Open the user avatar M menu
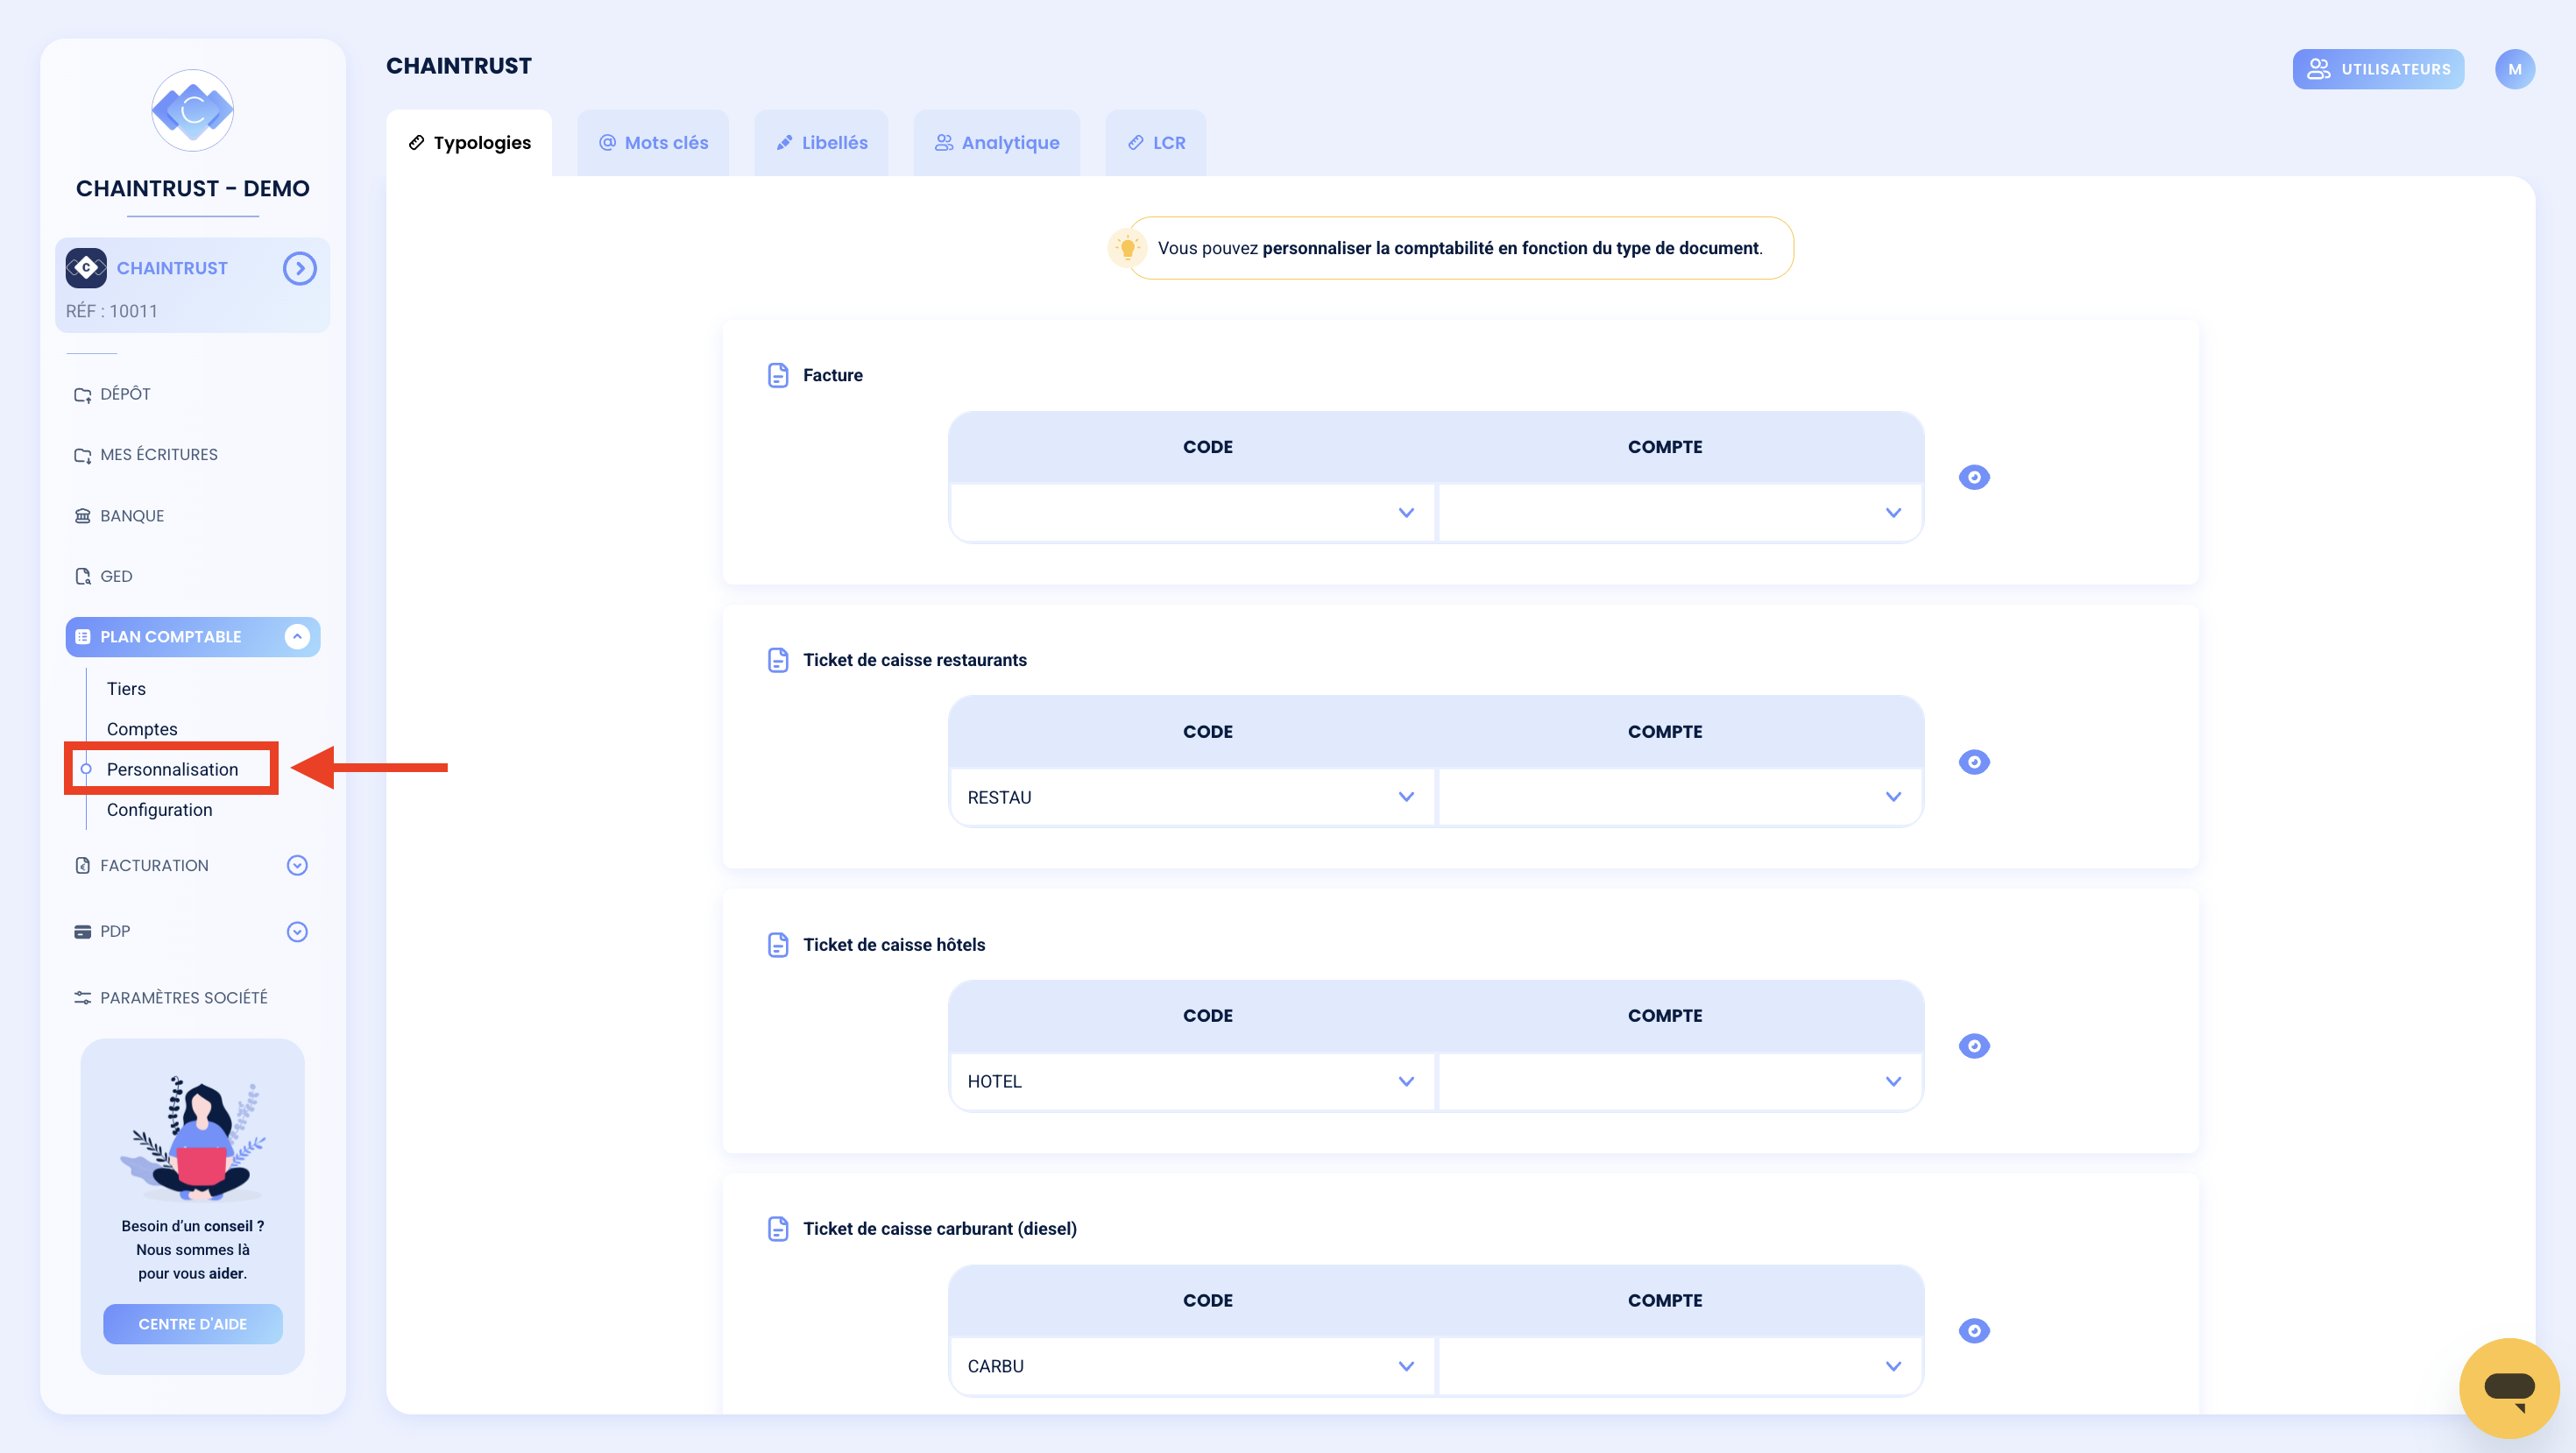The width and height of the screenshot is (2576, 1453). click(2514, 69)
